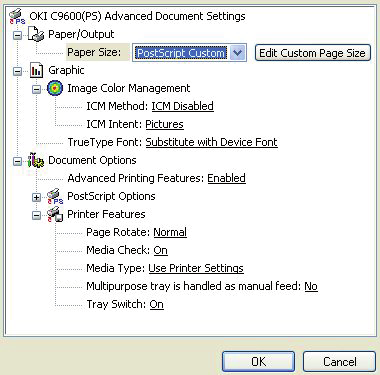
Task: Click Page Rotate value Normal
Action: (170, 232)
